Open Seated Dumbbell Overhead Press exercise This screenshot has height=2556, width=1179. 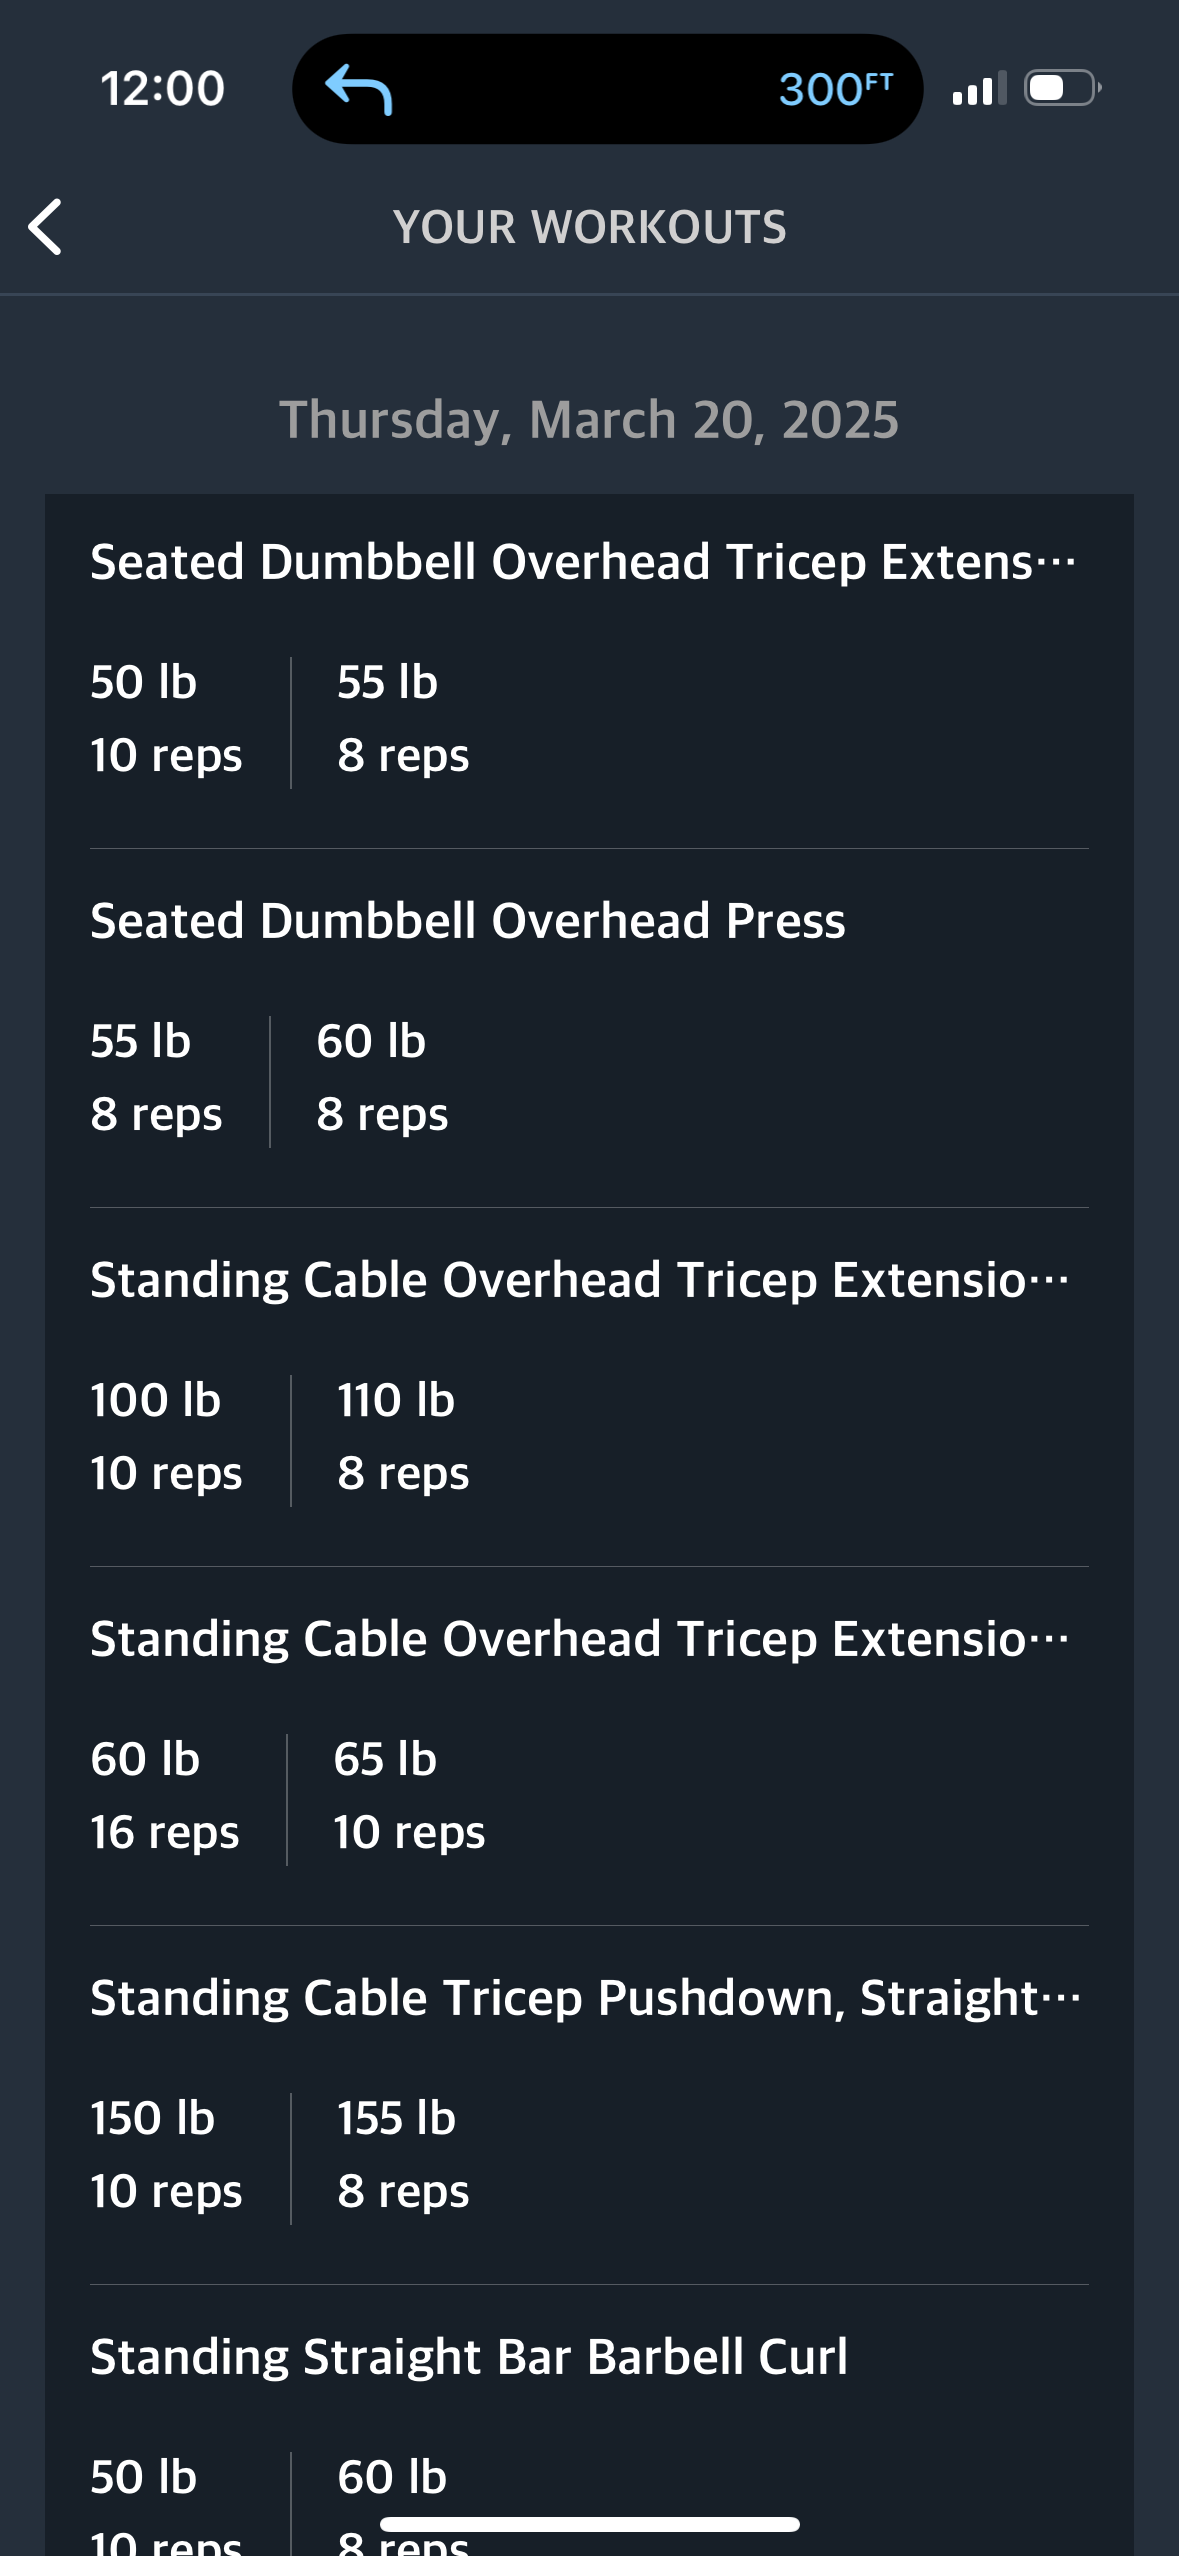(x=468, y=921)
